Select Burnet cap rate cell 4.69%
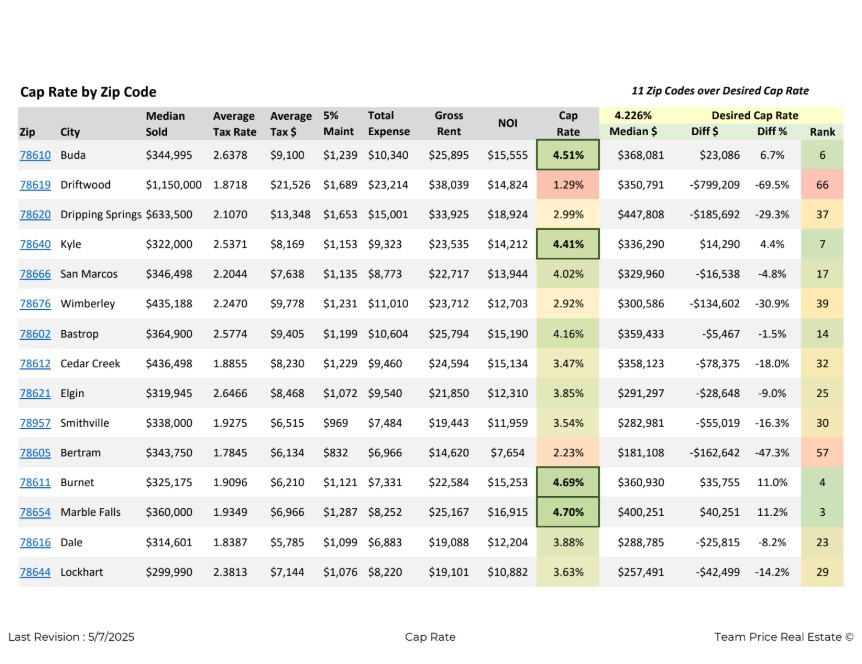This screenshot has height=664, width=862. (x=568, y=482)
